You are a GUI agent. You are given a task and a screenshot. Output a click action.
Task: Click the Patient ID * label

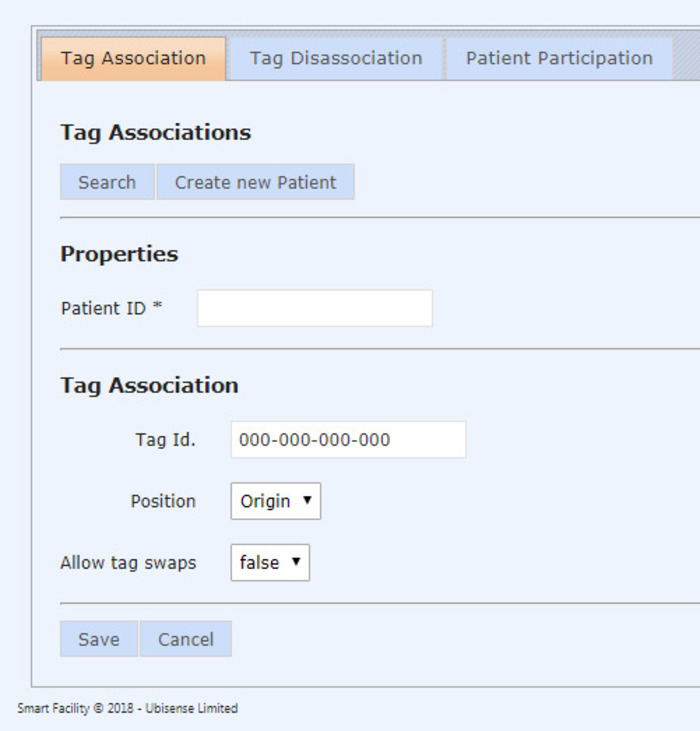[x=111, y=308]
